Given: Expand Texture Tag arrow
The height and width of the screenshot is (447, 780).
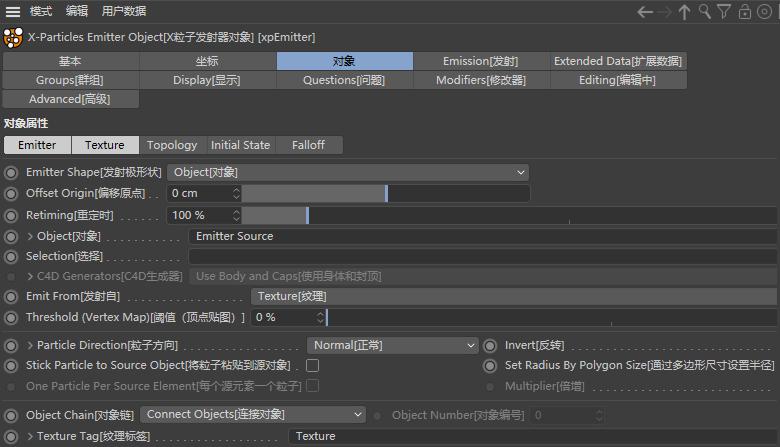Looking at the screenshot, I should 30,437.
